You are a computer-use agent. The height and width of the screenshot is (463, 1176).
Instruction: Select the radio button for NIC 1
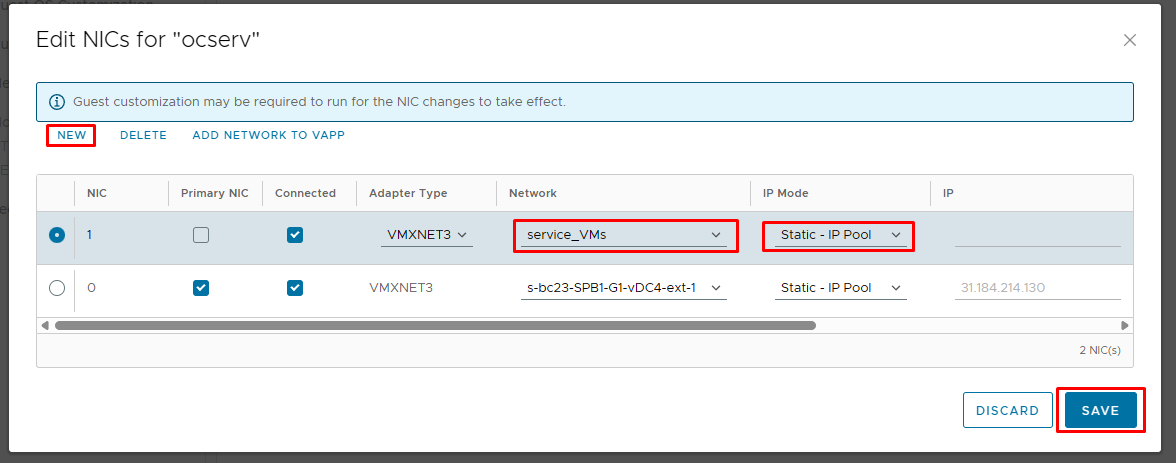(56, 235)
